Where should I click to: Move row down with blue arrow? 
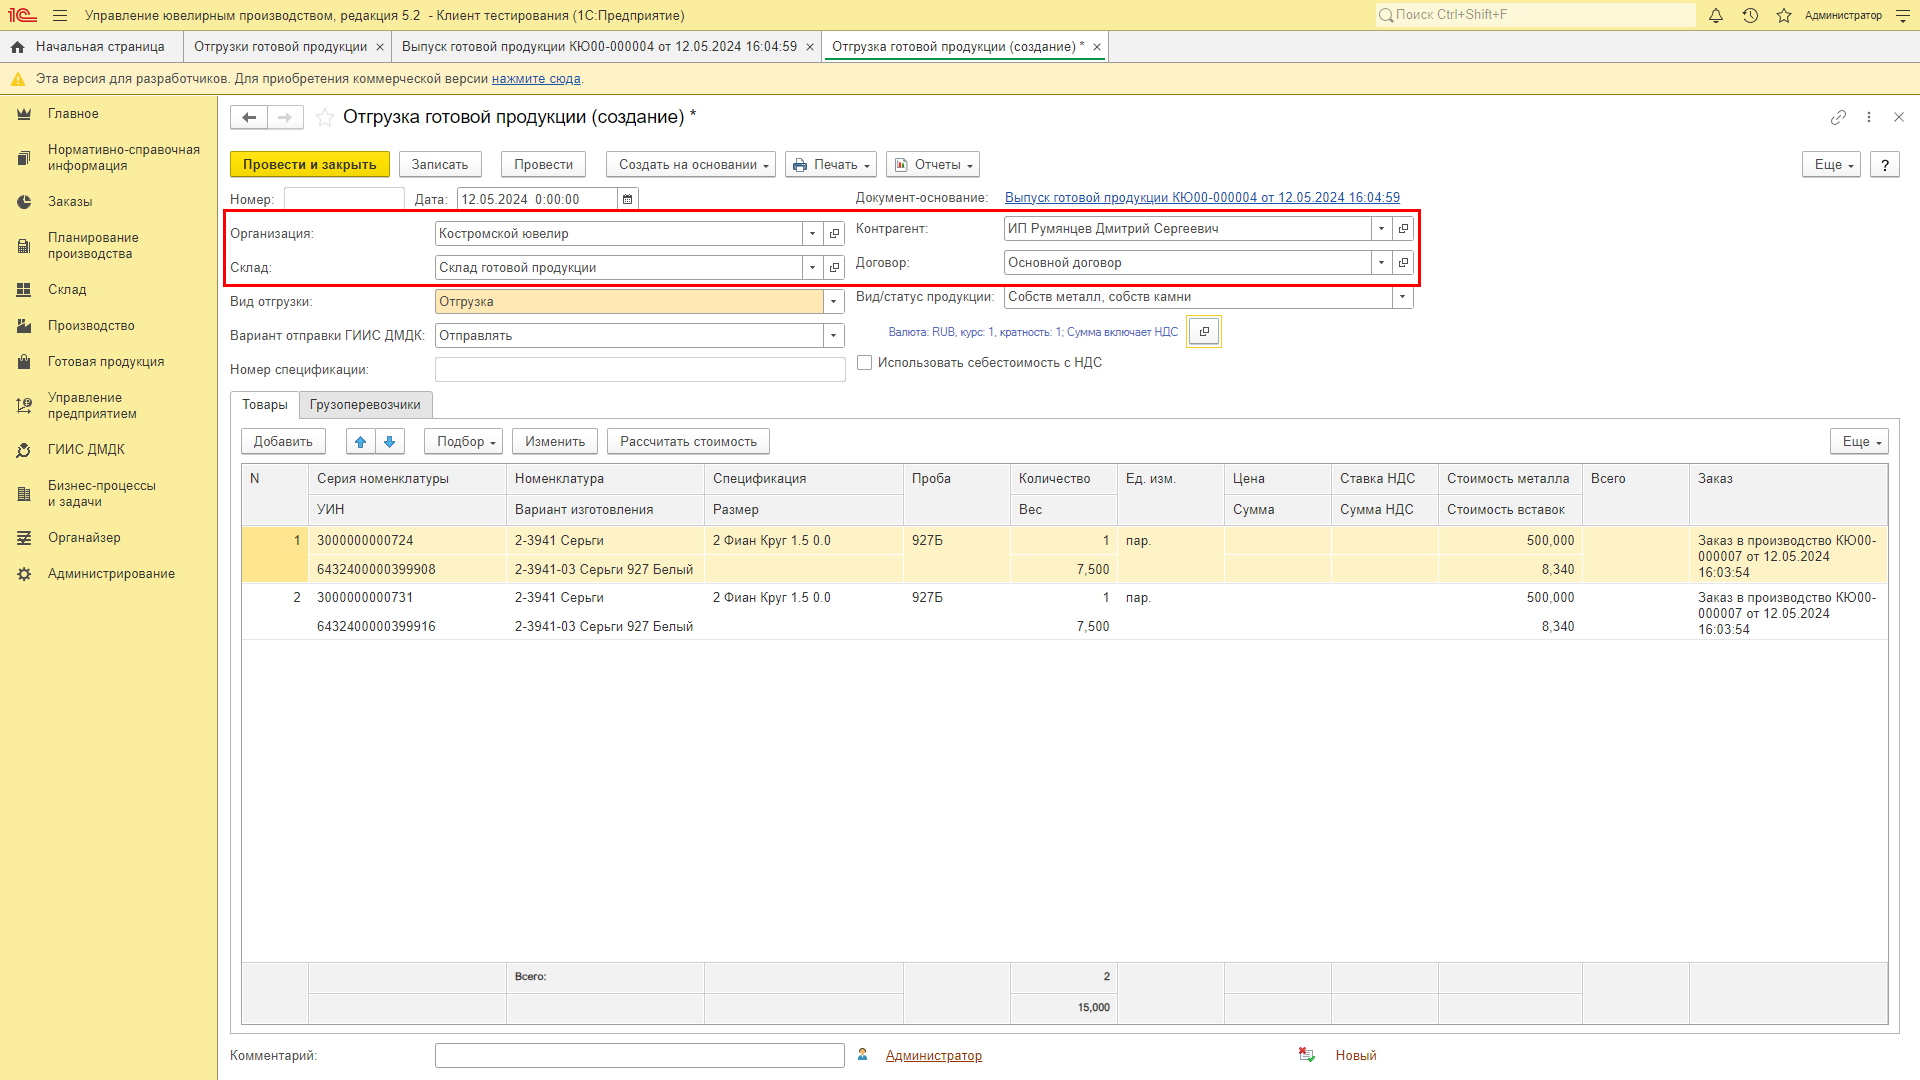click(390, 442)
